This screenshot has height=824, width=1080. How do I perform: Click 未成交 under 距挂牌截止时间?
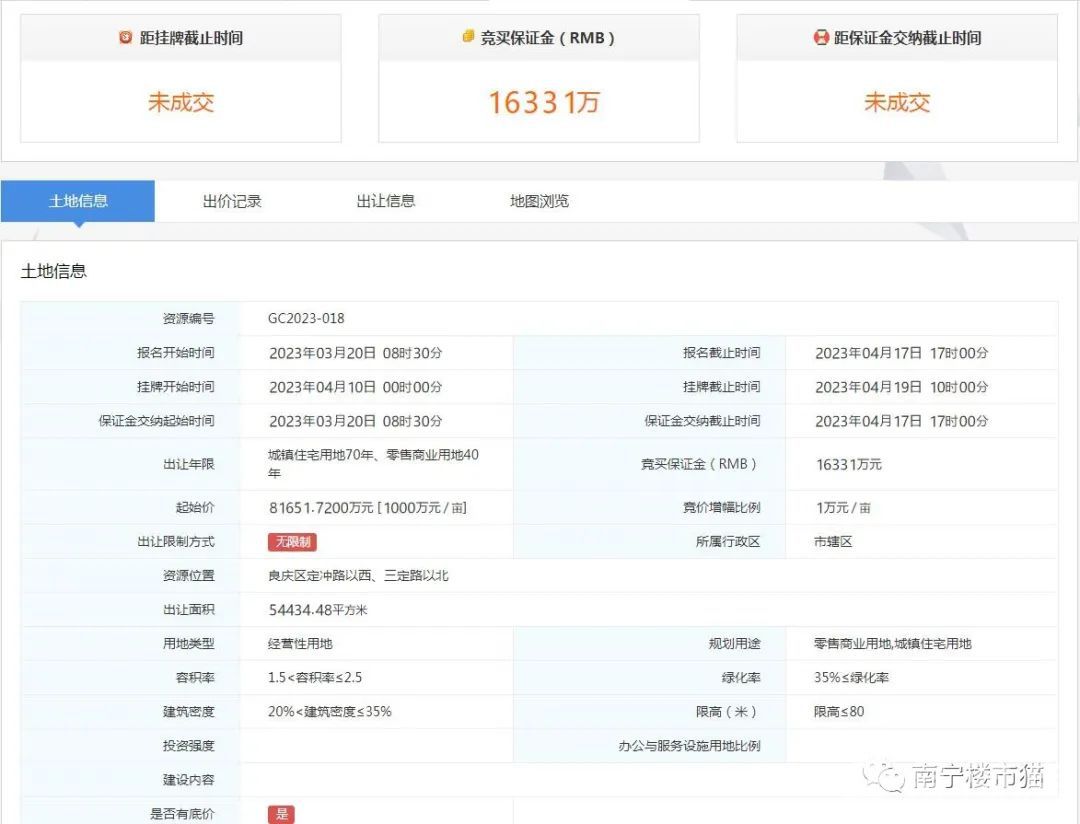pyautogui.click(x=181, y=103)
